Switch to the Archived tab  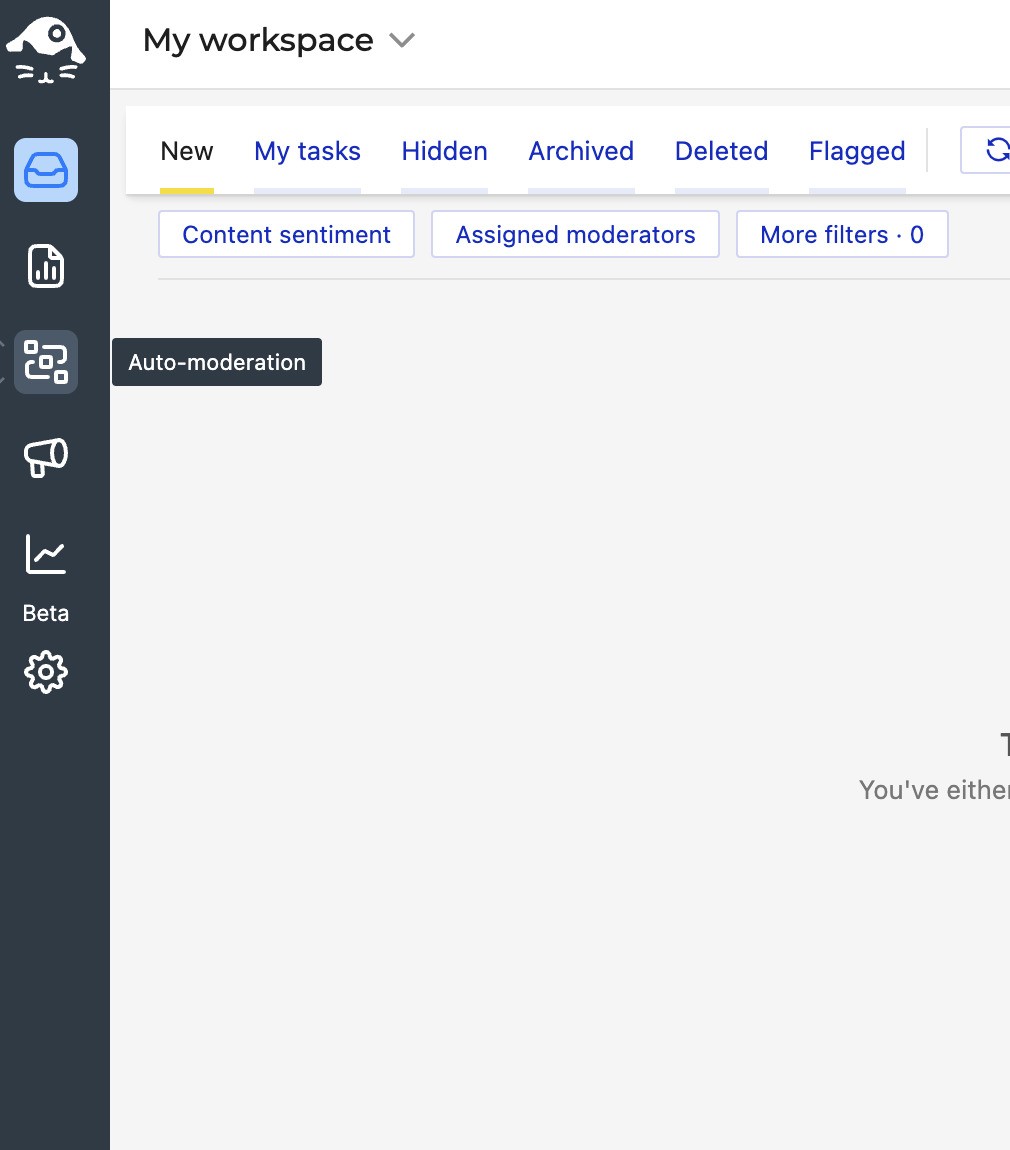point(581,151)
